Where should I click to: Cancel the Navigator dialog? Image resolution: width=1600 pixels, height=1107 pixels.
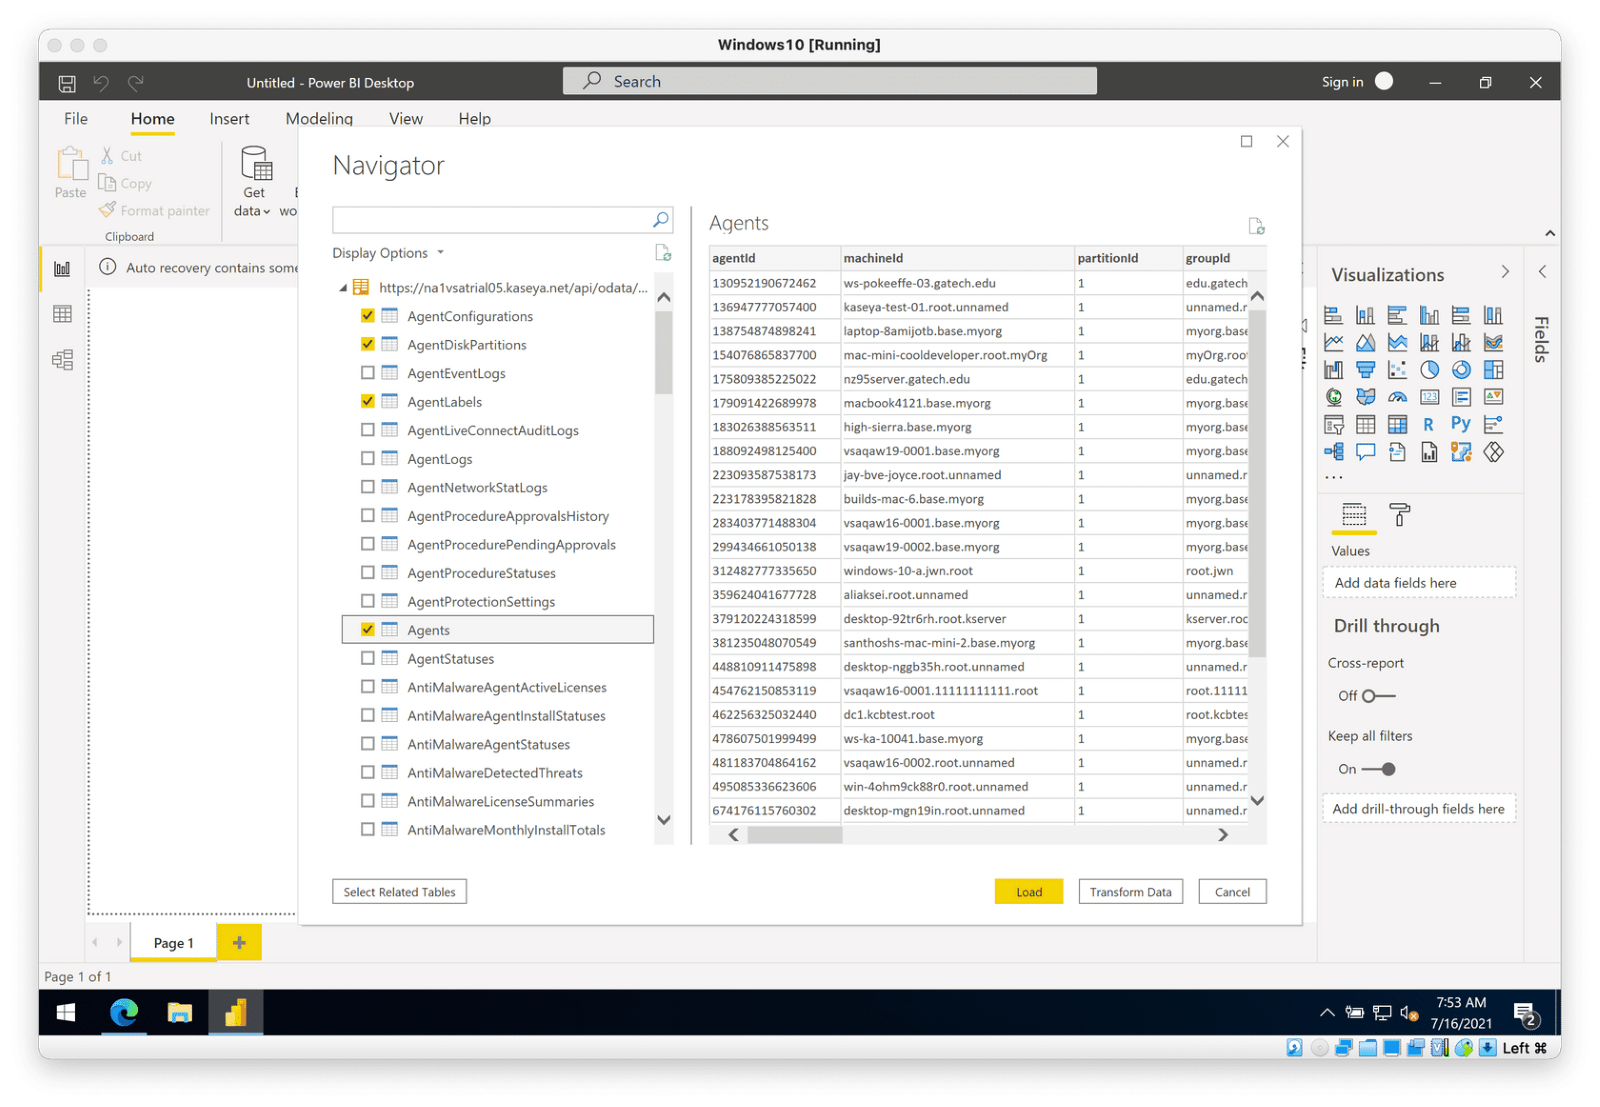(1232, 891)
